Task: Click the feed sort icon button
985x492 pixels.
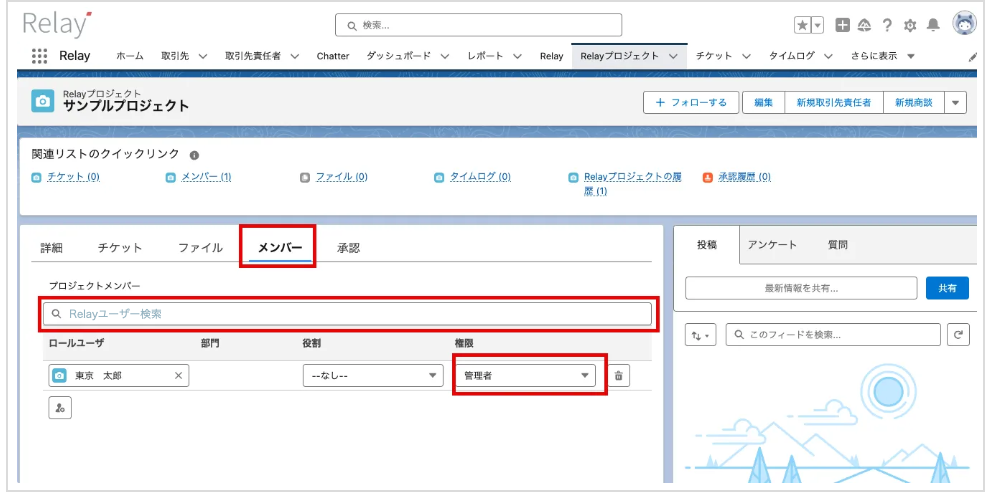Action: pos(700,335)
